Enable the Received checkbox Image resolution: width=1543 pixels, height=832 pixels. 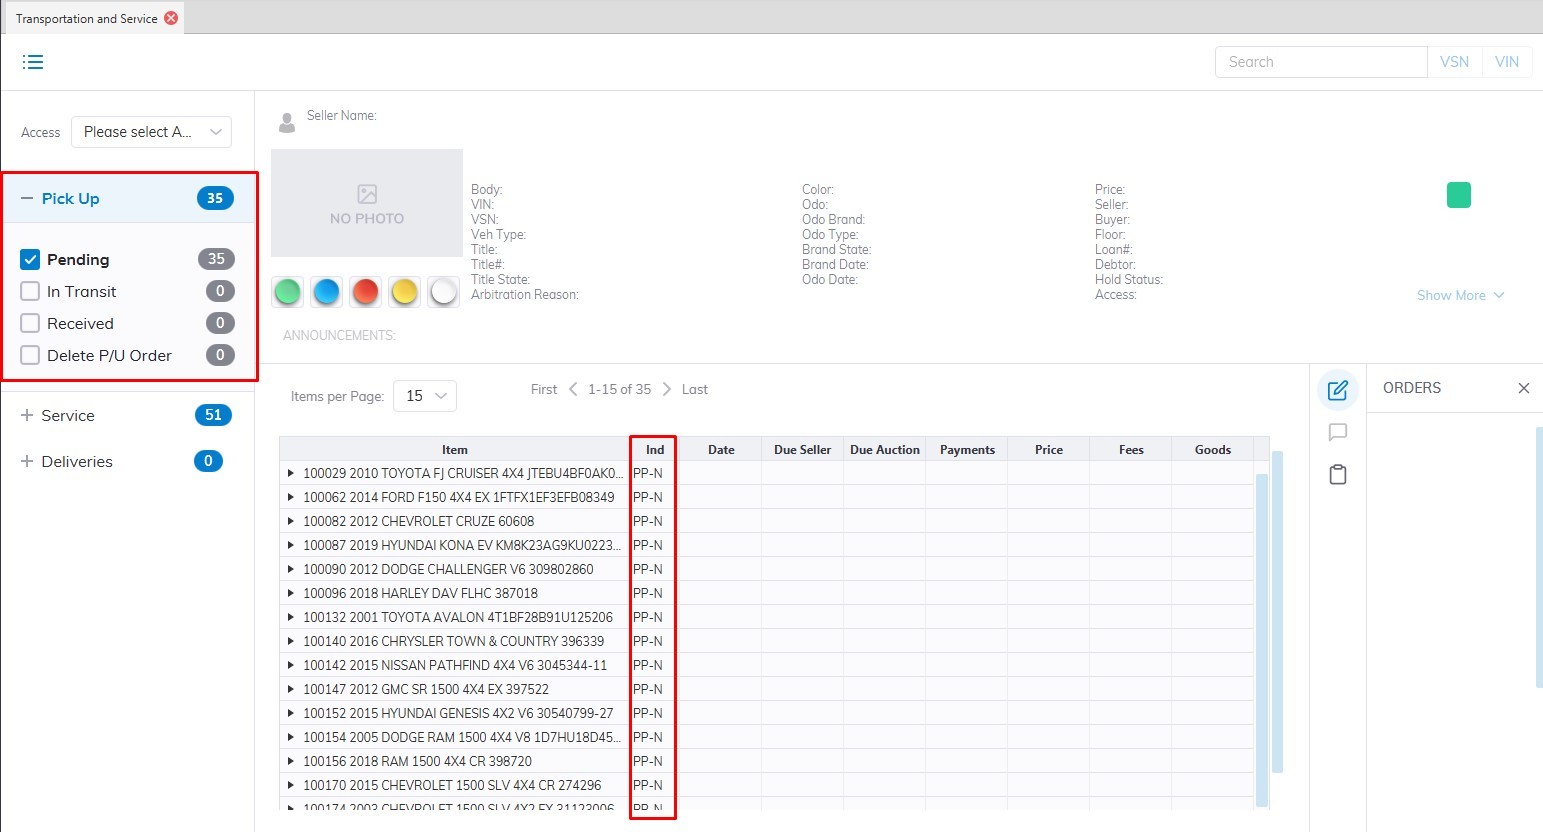click(x=30, y=323)
